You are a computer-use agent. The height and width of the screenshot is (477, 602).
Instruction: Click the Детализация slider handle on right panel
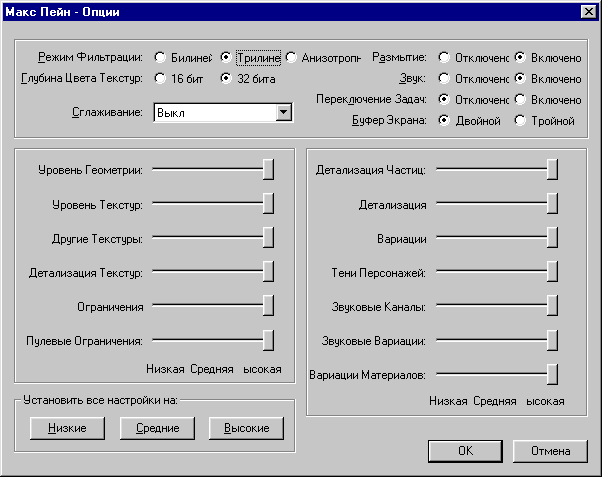552,204
